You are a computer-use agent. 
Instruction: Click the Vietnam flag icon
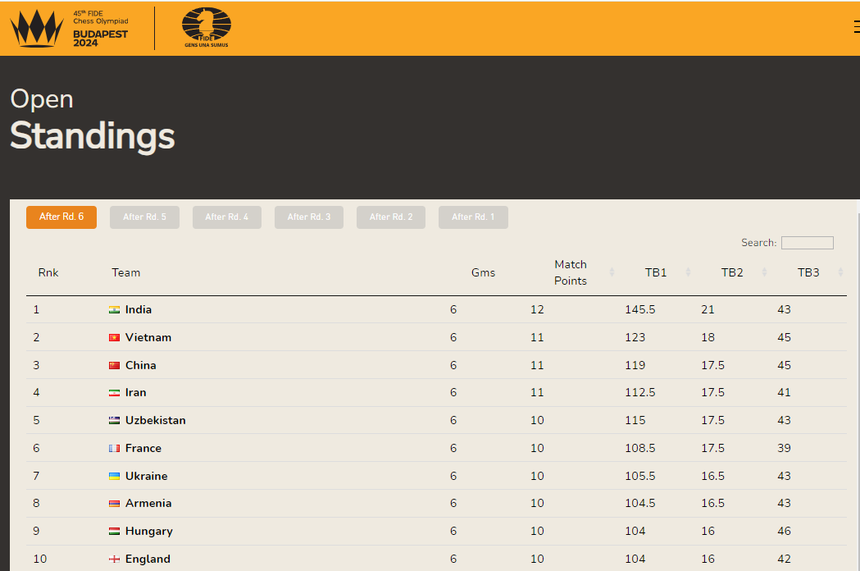click(x=114, y=338)
